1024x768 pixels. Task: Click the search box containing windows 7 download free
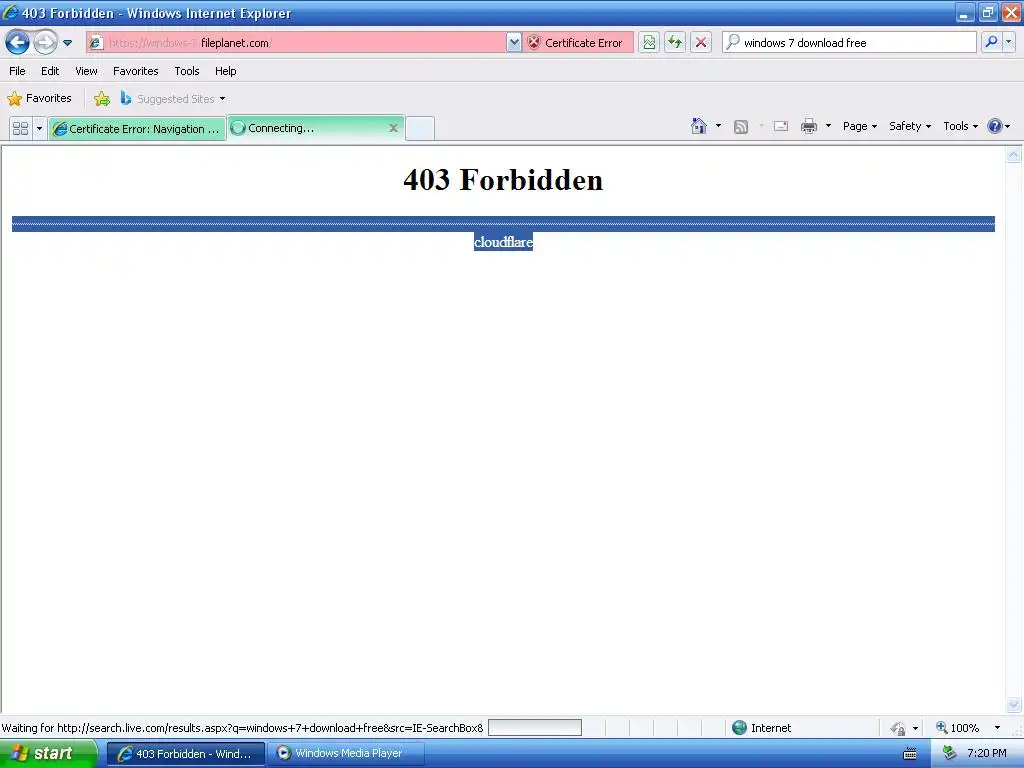pos(849,43)
